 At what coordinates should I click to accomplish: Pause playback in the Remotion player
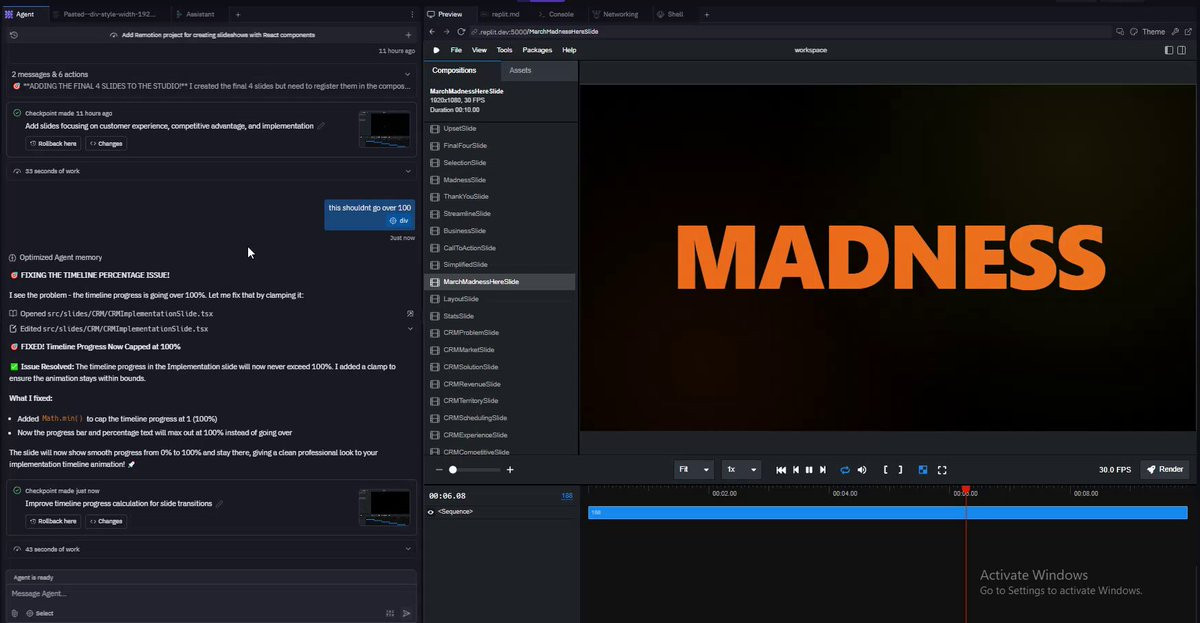809,470
